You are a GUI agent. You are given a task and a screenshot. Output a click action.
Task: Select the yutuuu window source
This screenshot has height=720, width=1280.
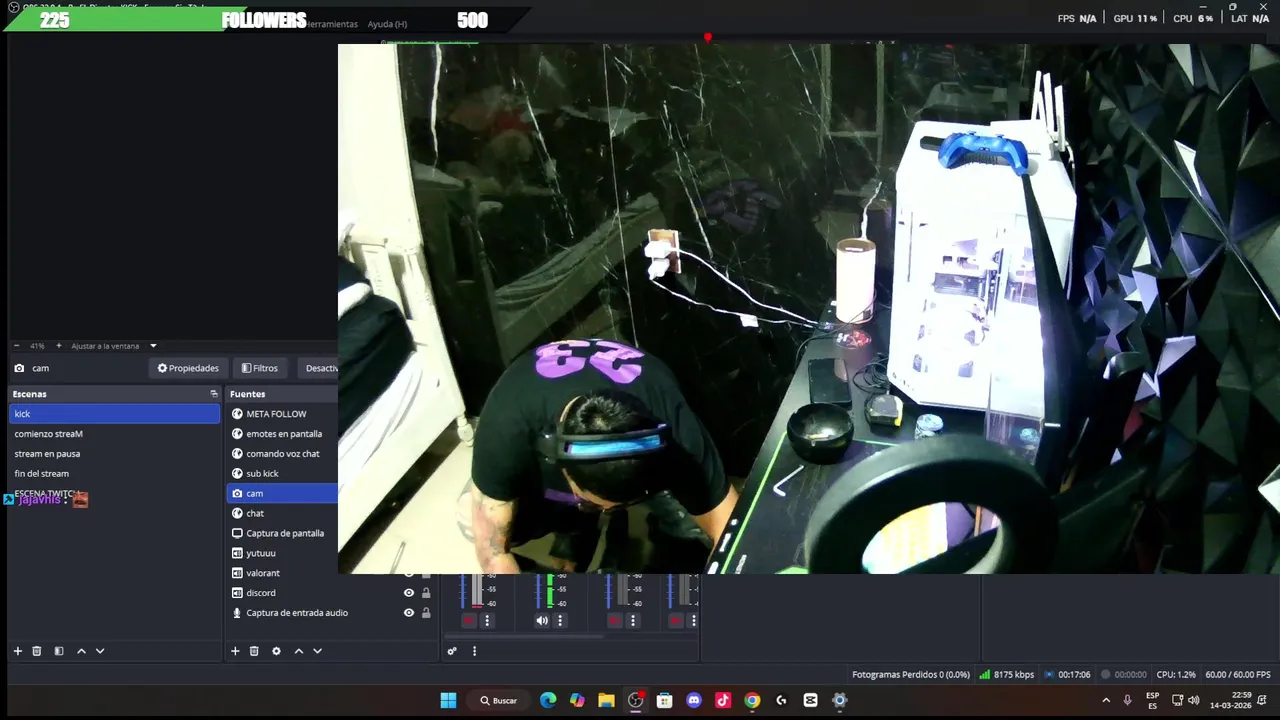click(283, 553)
